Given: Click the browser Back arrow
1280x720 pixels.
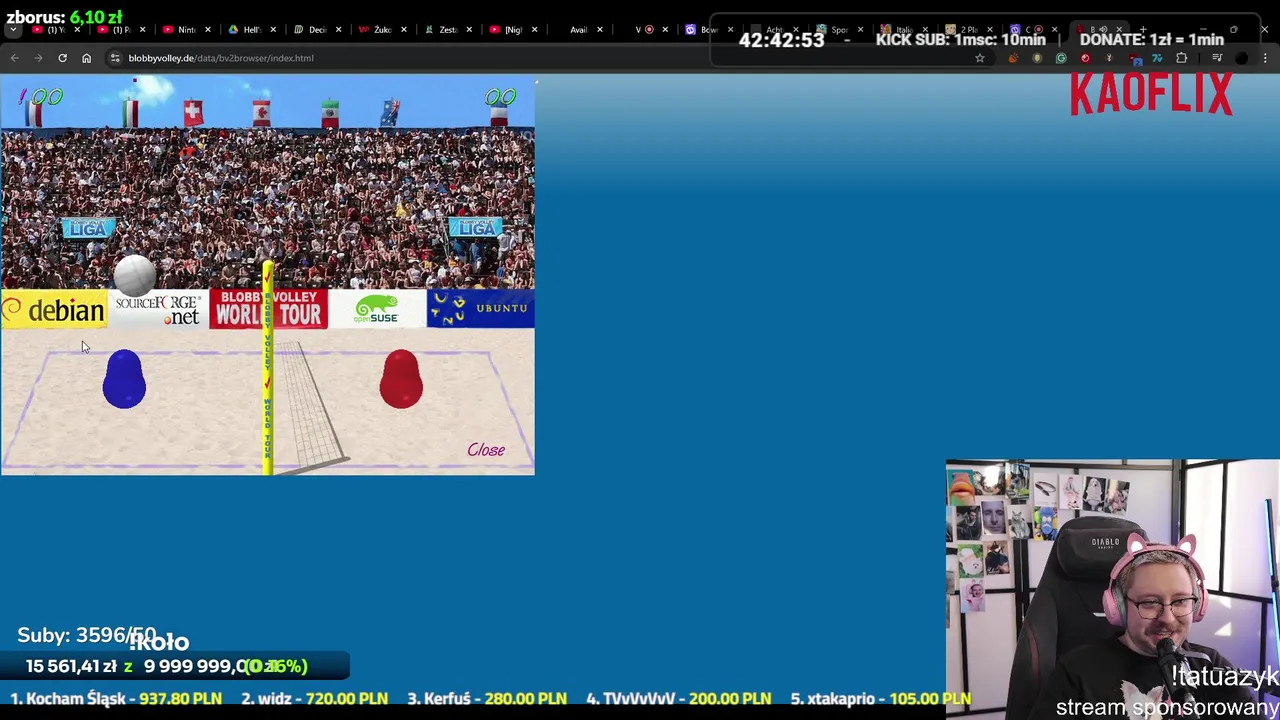Looking at the screenshot, I should (x=14, y=58).
